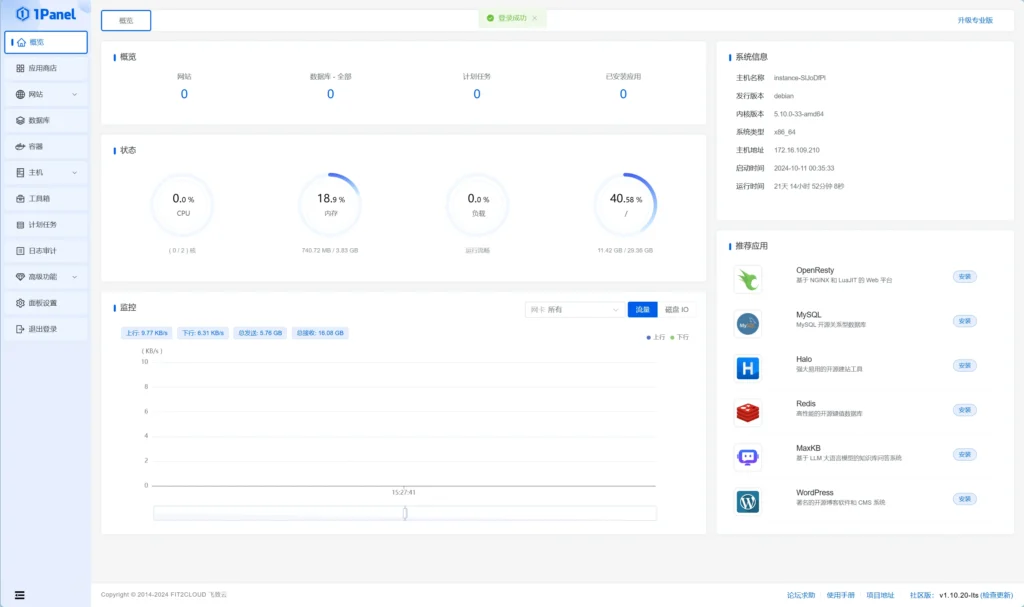Click the 主机 host icon
The image size is (1024, 607).
[x=20, y=172]
